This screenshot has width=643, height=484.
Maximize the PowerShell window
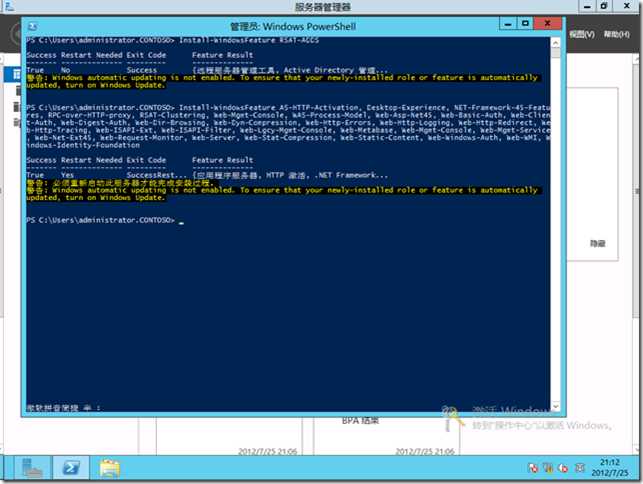pos(525,24)
